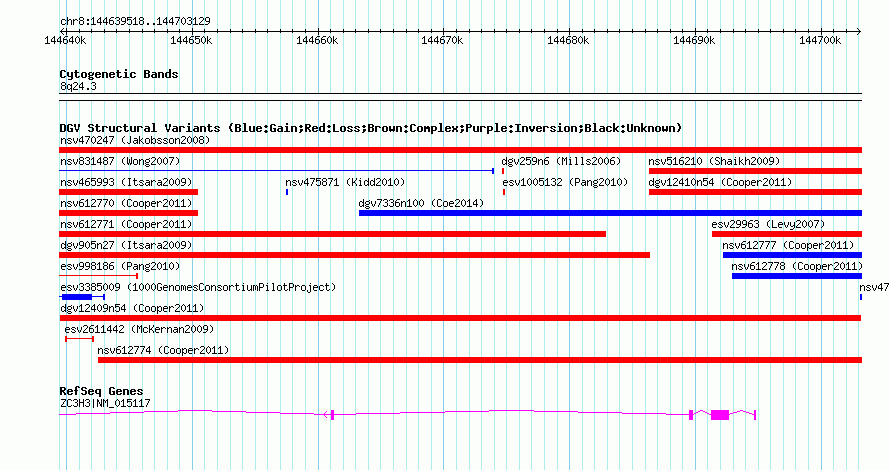The width and height of the screenshot is (890, 470).
Task: Click the partially shown nsv47 label
Action: pos(874,287)
